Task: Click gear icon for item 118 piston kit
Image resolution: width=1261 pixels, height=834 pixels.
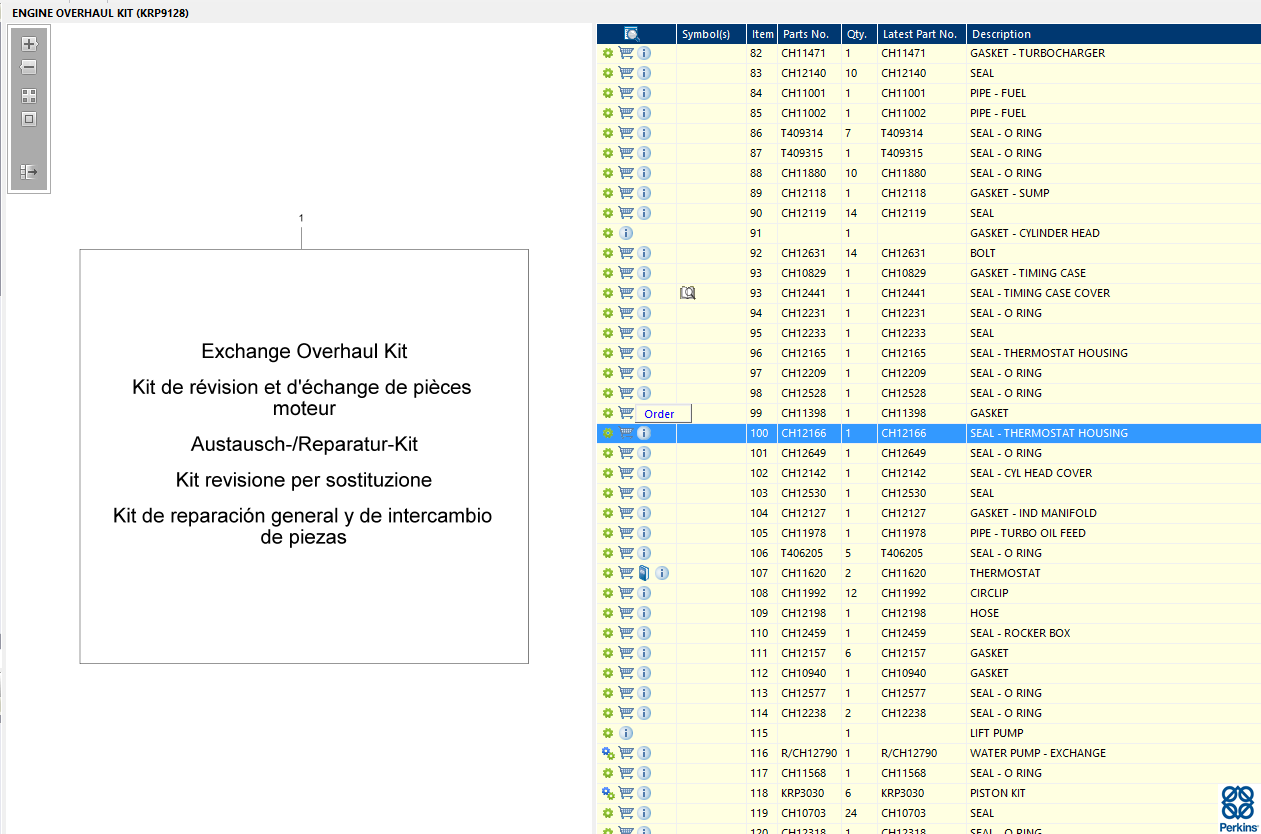Action: (607, 793)
